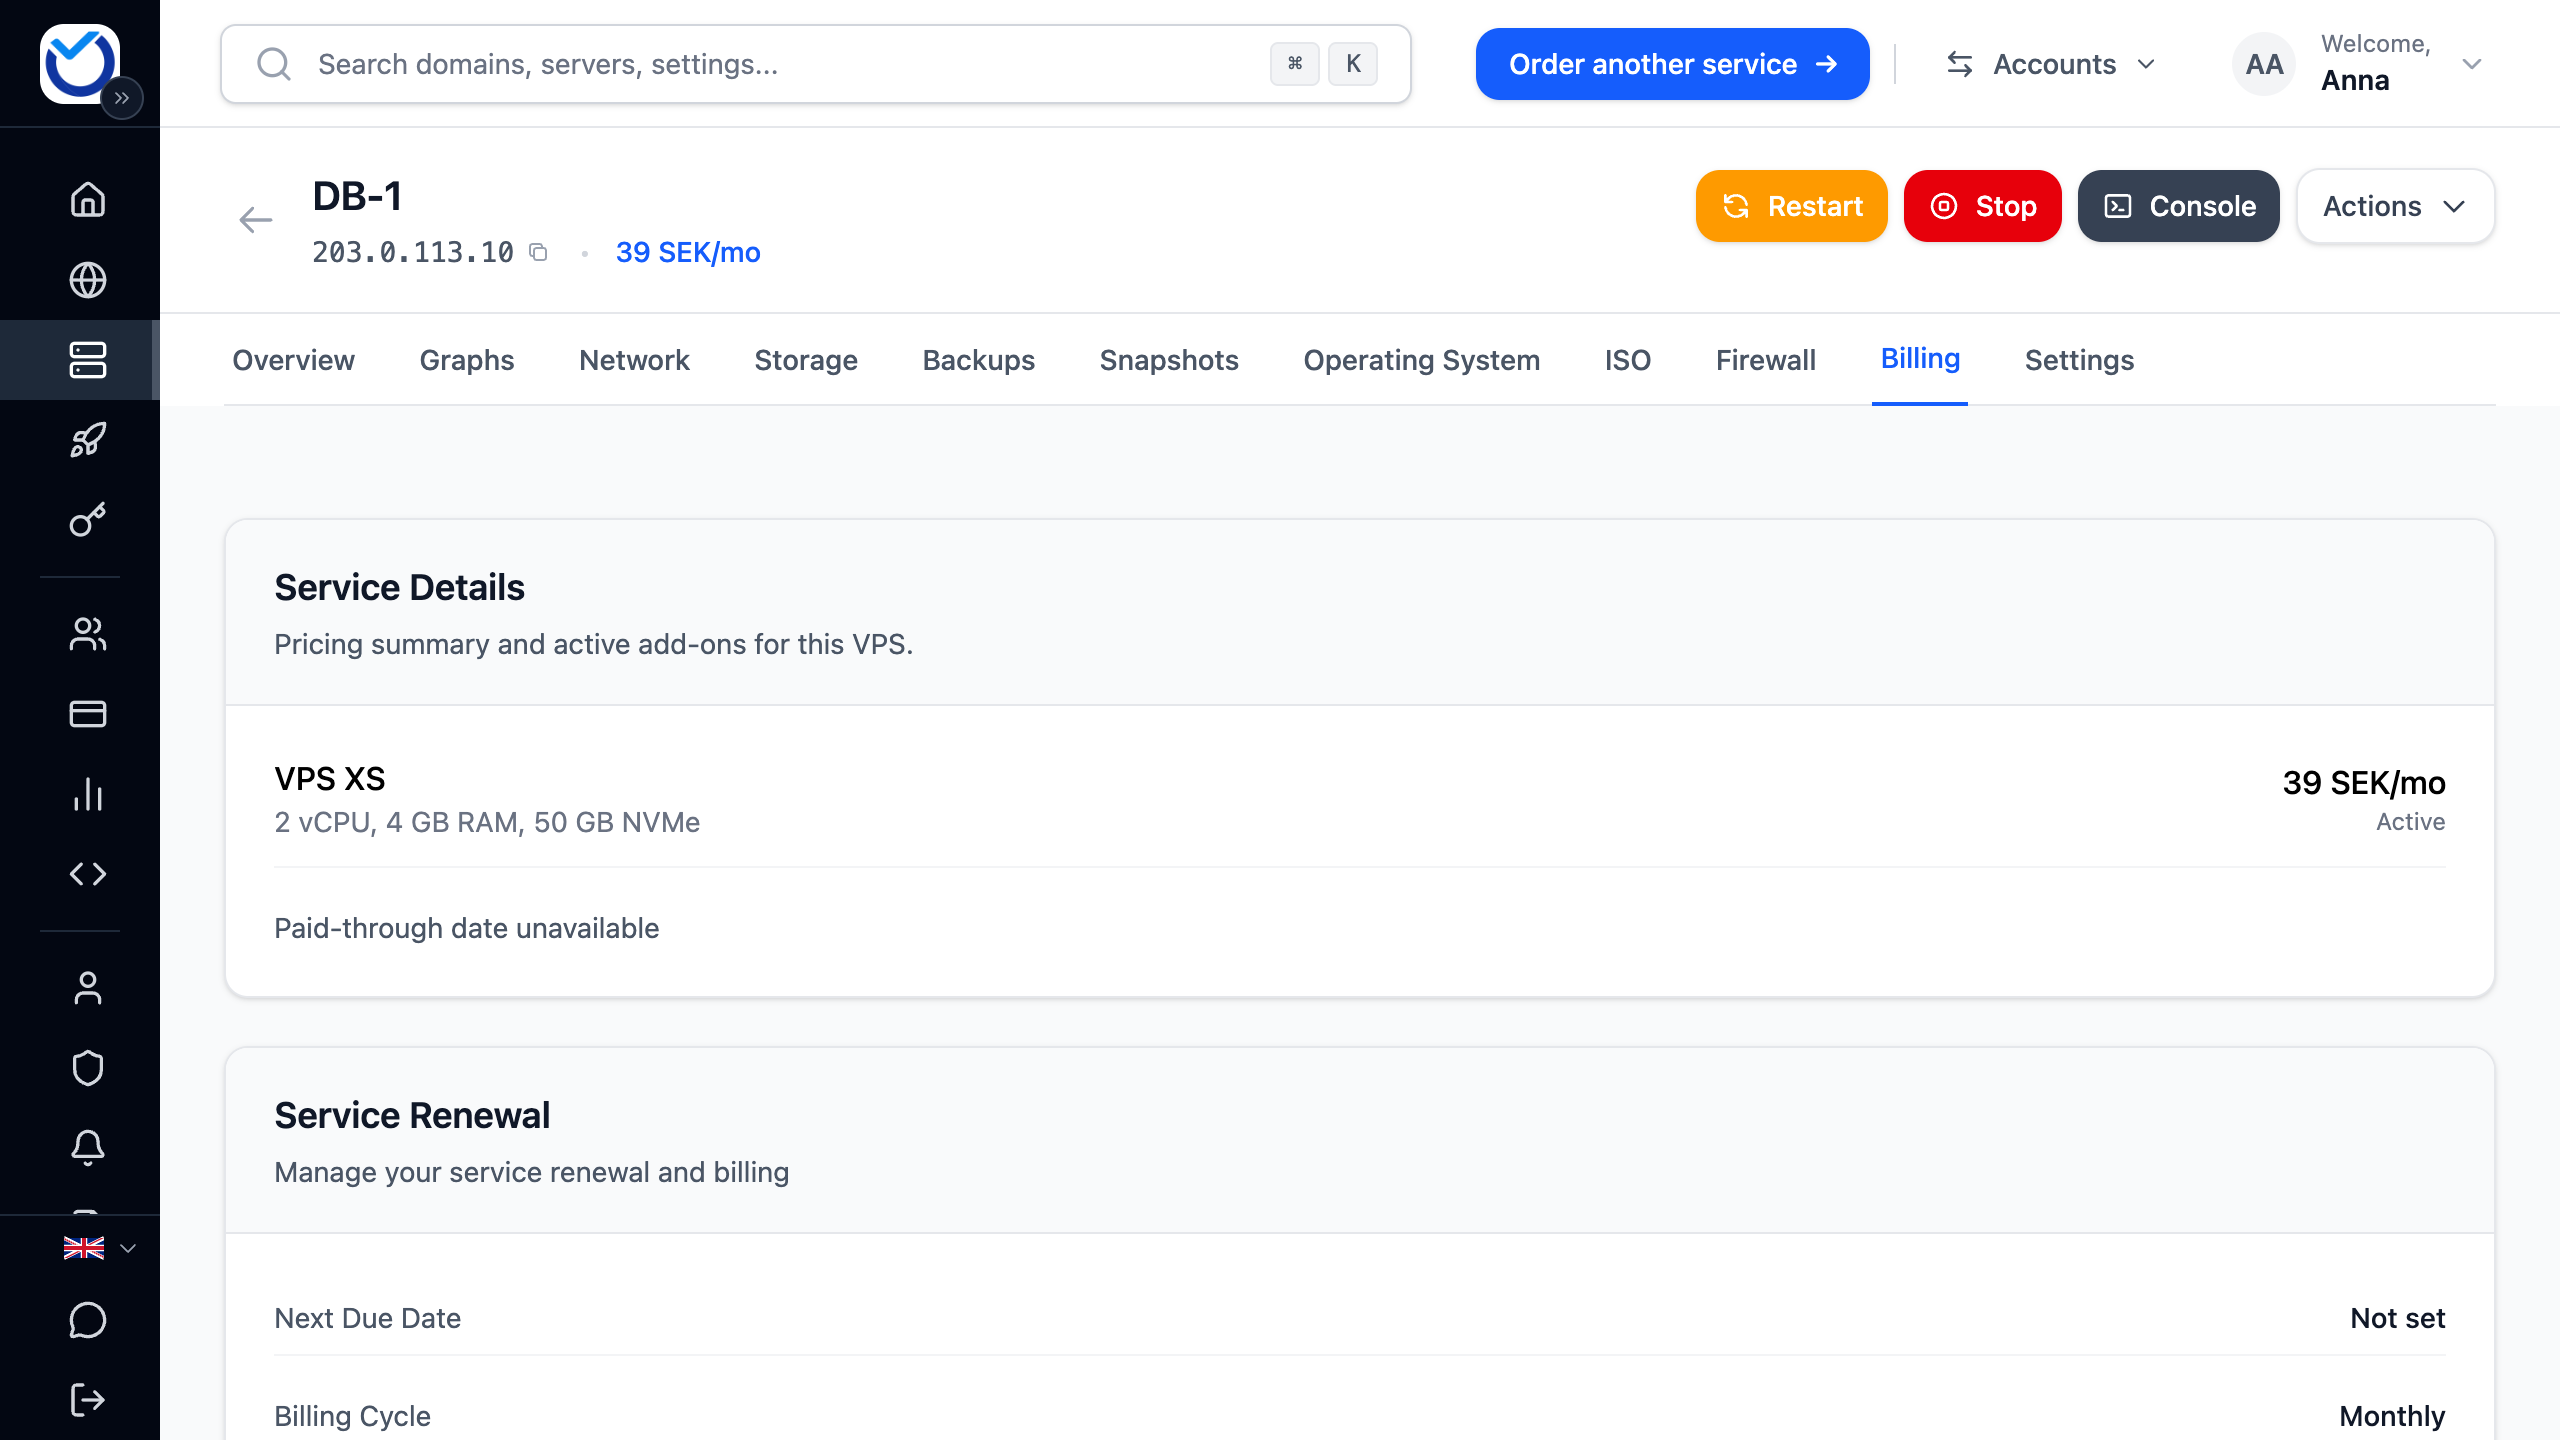The width and height of the screenshot is (2560, 1440).
Task: Switch to the Overview tab
Action: (x=293, y=360)
